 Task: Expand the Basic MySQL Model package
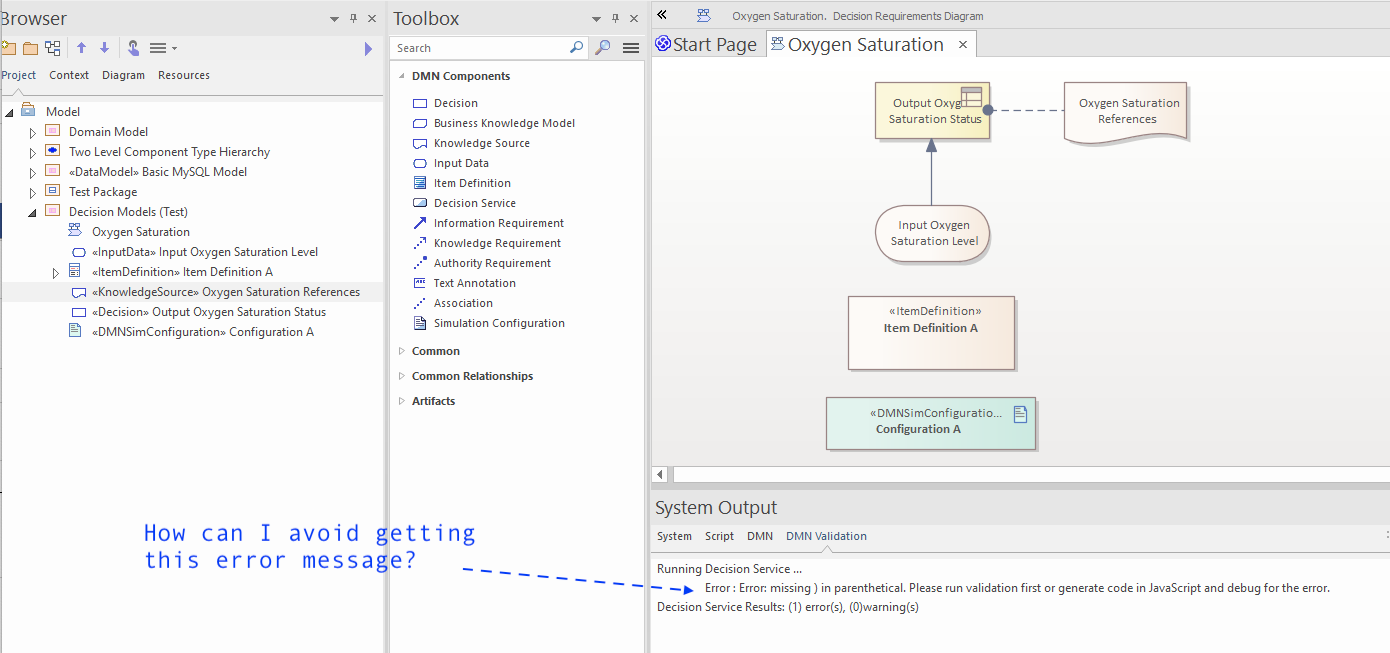coord(32,172)
